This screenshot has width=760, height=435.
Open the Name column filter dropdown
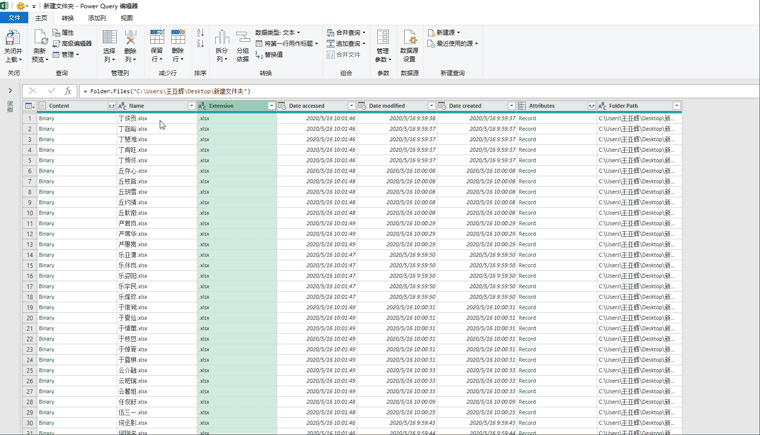click(191, 106)
